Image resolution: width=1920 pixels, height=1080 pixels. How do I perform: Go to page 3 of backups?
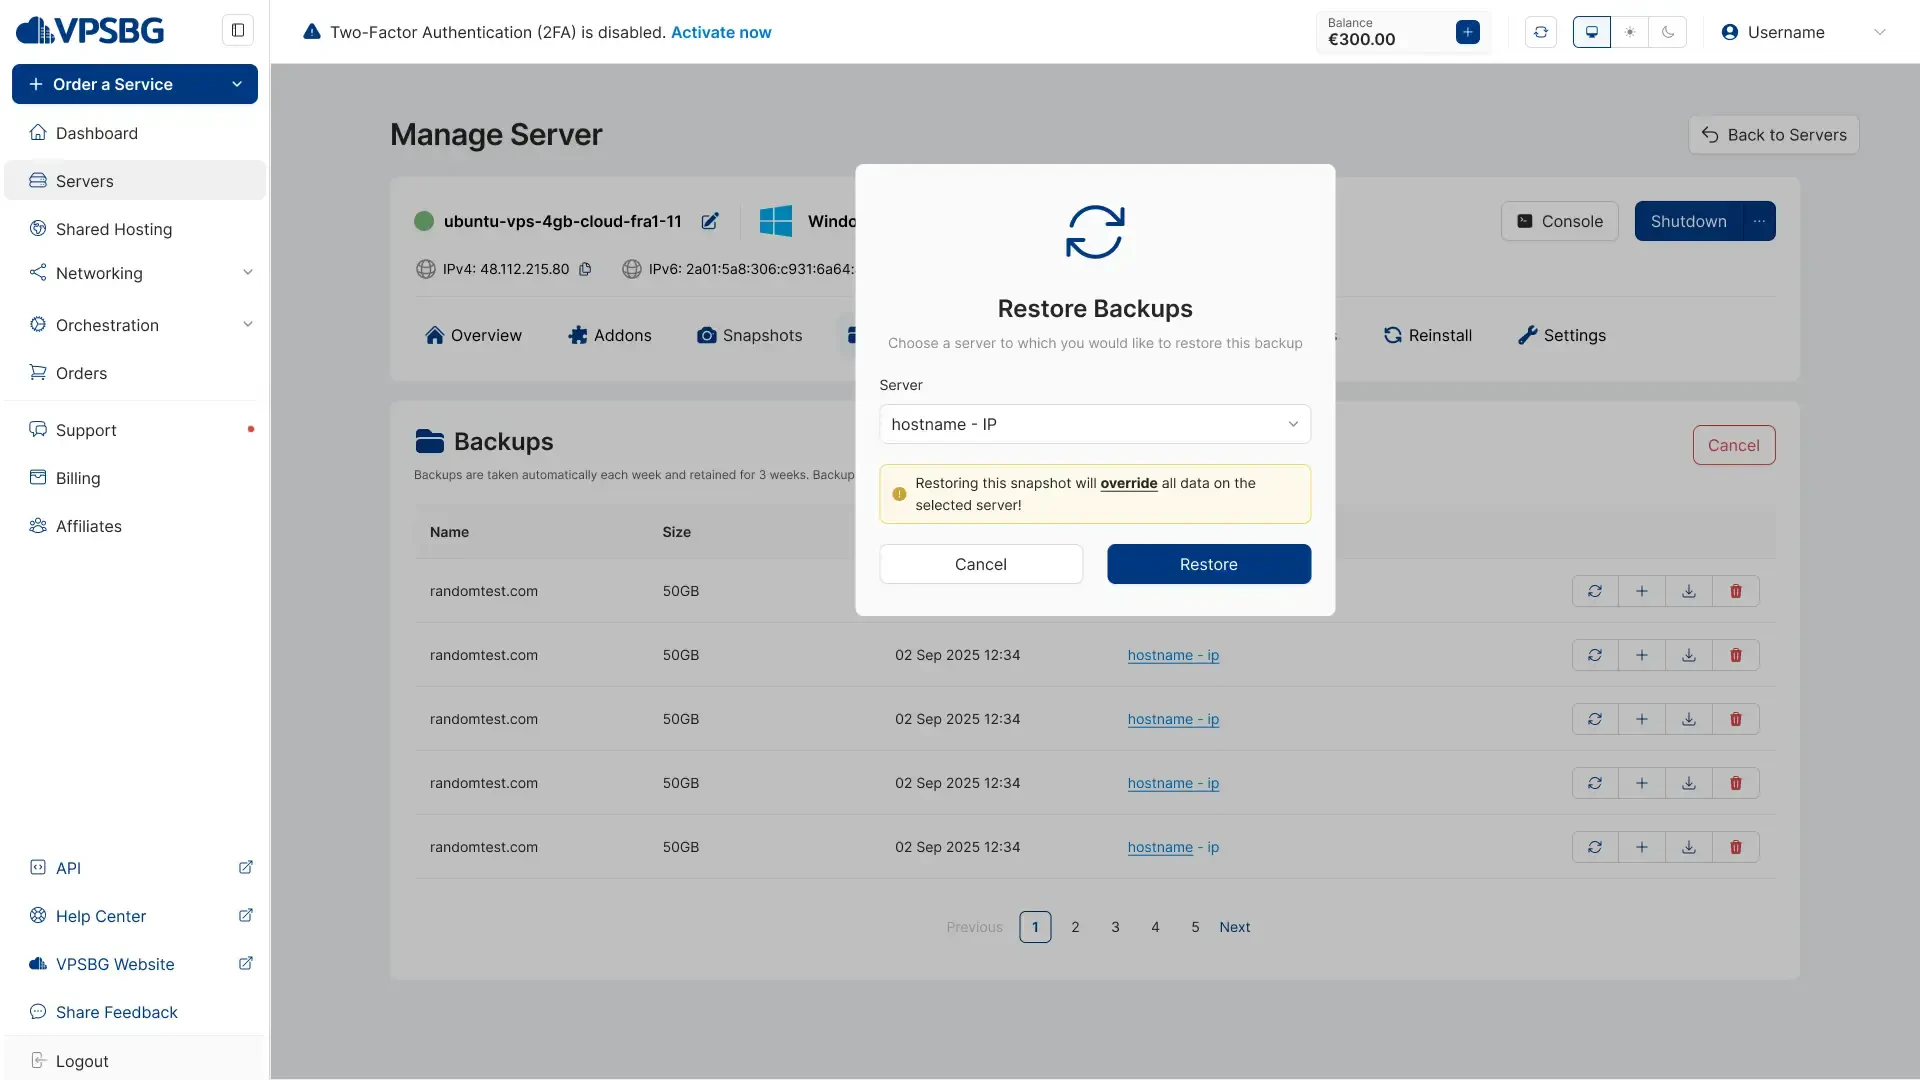tap(1115, 927)
